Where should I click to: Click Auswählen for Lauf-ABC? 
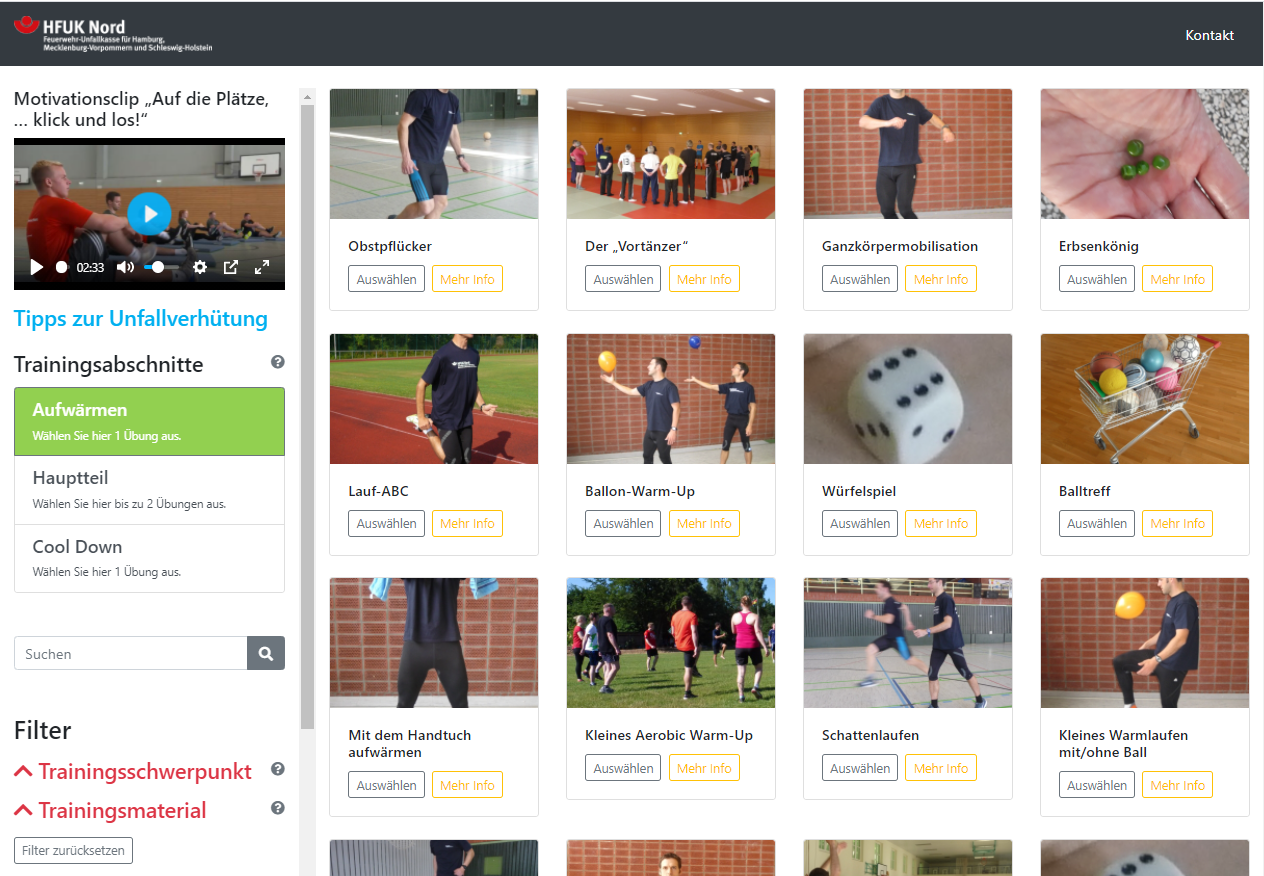click(x=387, y=523)
